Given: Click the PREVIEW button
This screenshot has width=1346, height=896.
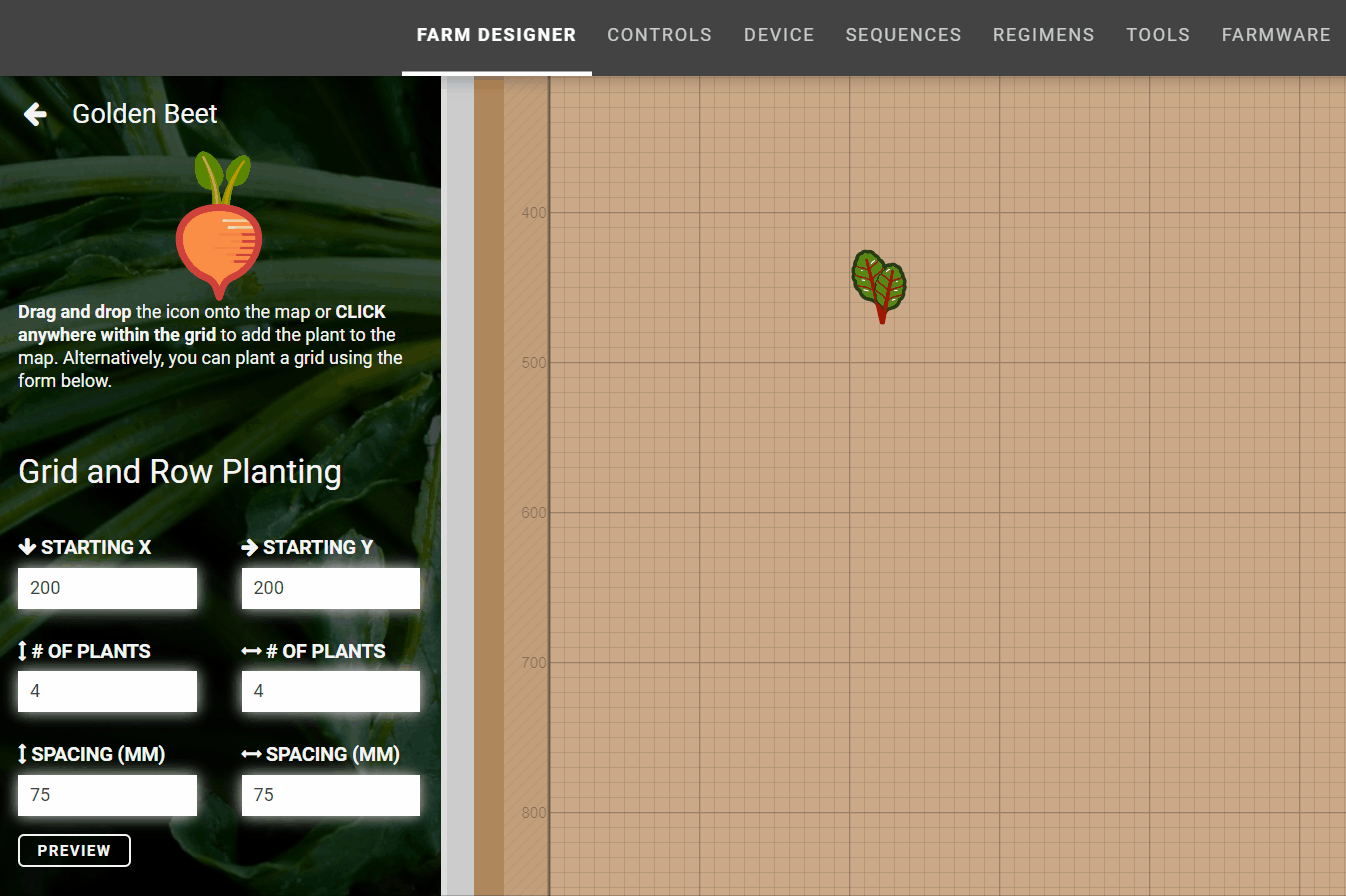Looking at the screenshot, I should click(74, 850).
